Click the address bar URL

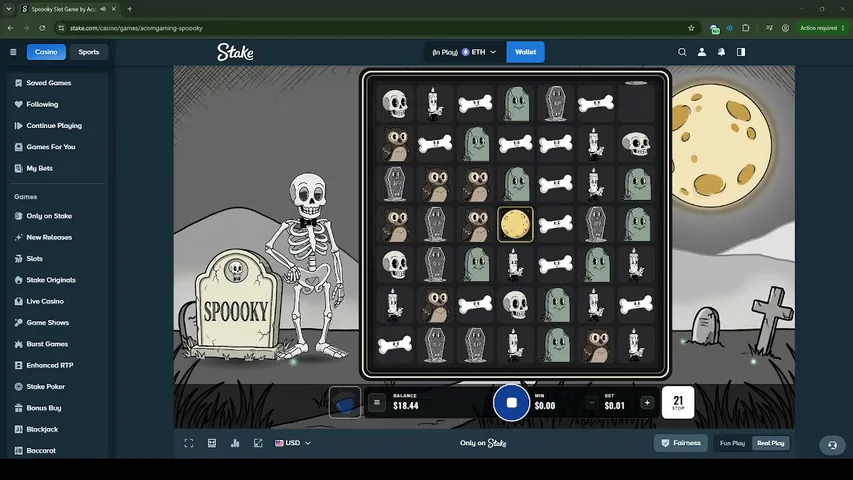coord(136,28)
